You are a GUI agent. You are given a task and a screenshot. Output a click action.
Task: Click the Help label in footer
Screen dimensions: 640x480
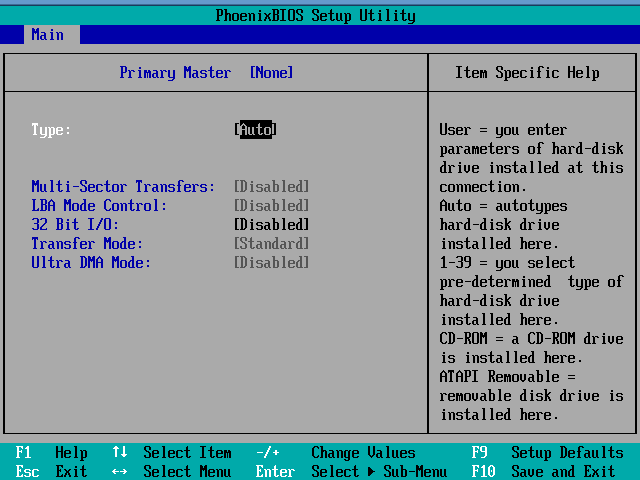(71, 453)
